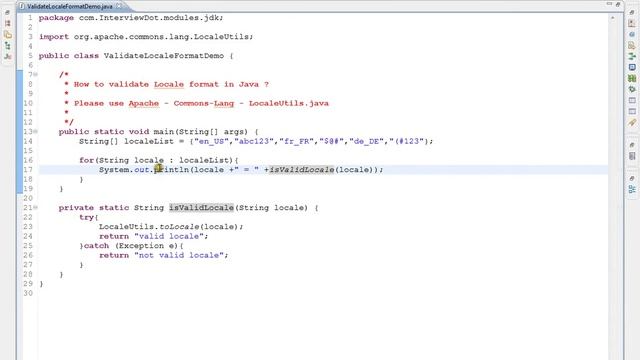Open the blue square Console view icon

pos(632,67)
